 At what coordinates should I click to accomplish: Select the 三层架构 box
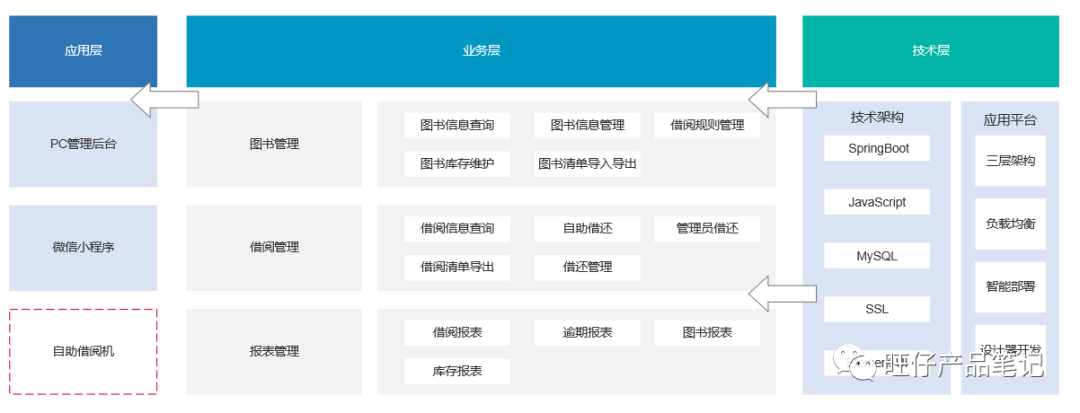coord(1010,161)
